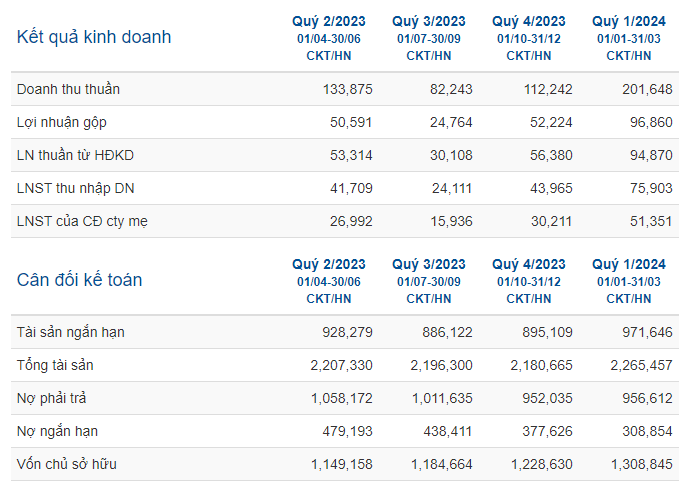Click the Lợi nhuận gộp row label

[62, 122]
